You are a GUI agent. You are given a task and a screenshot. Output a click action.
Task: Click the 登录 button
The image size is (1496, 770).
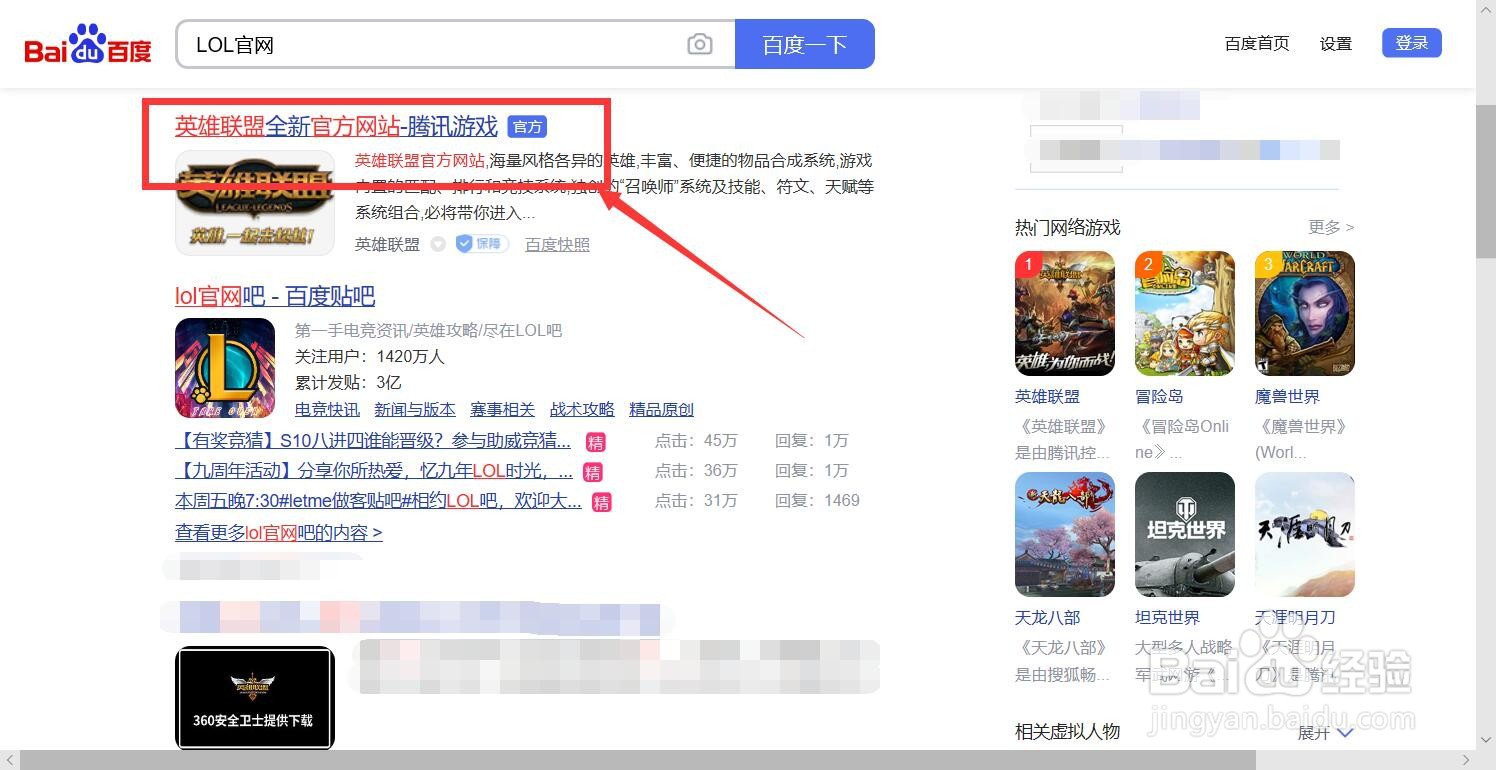[x=1412, y=43]
